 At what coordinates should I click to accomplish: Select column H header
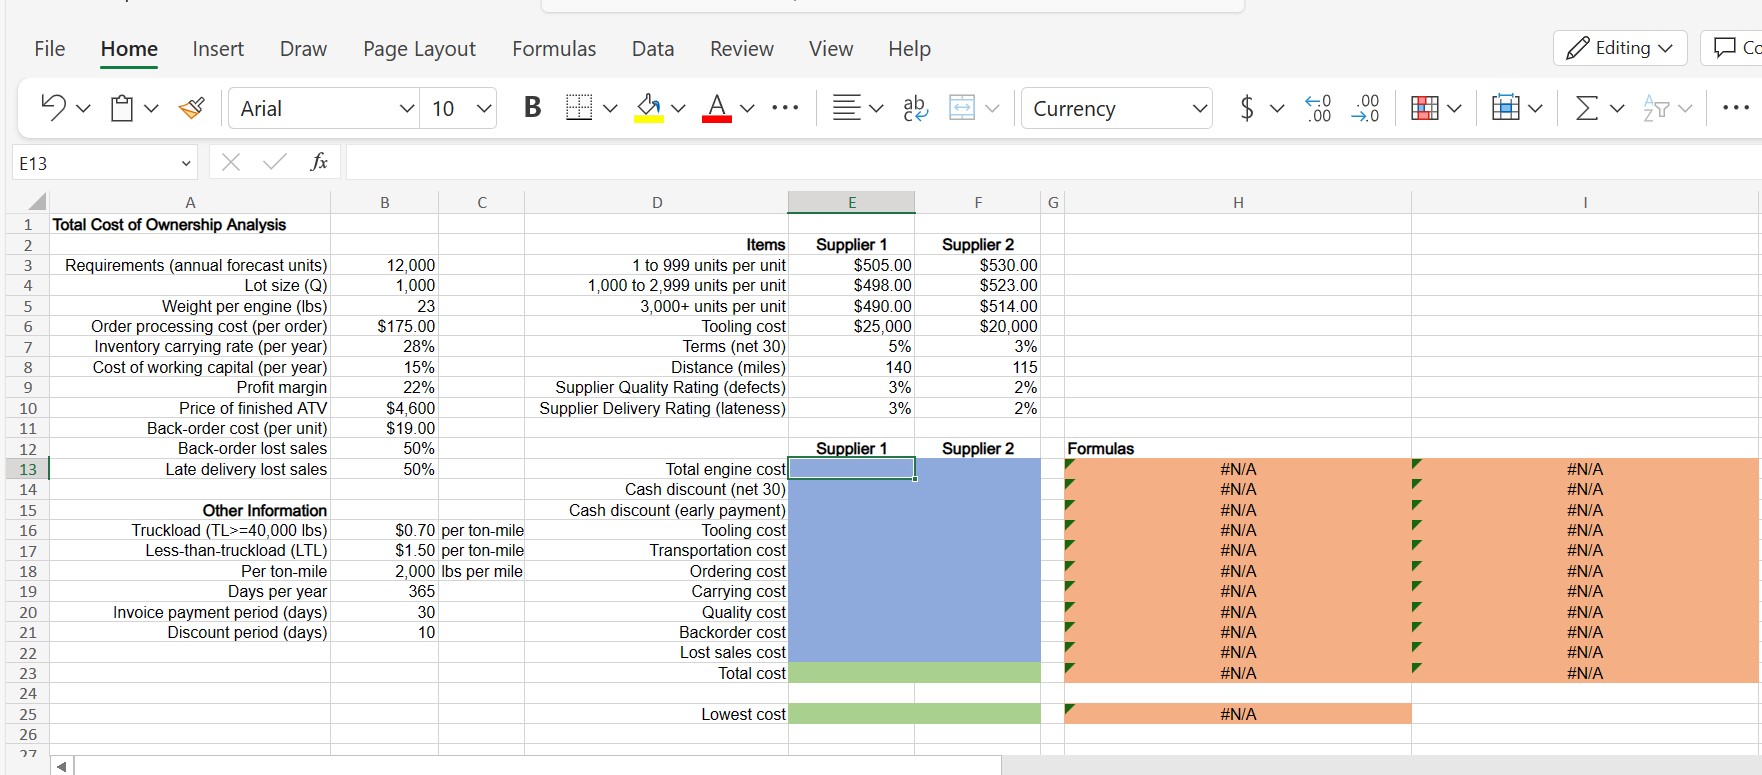[1238, 203]
